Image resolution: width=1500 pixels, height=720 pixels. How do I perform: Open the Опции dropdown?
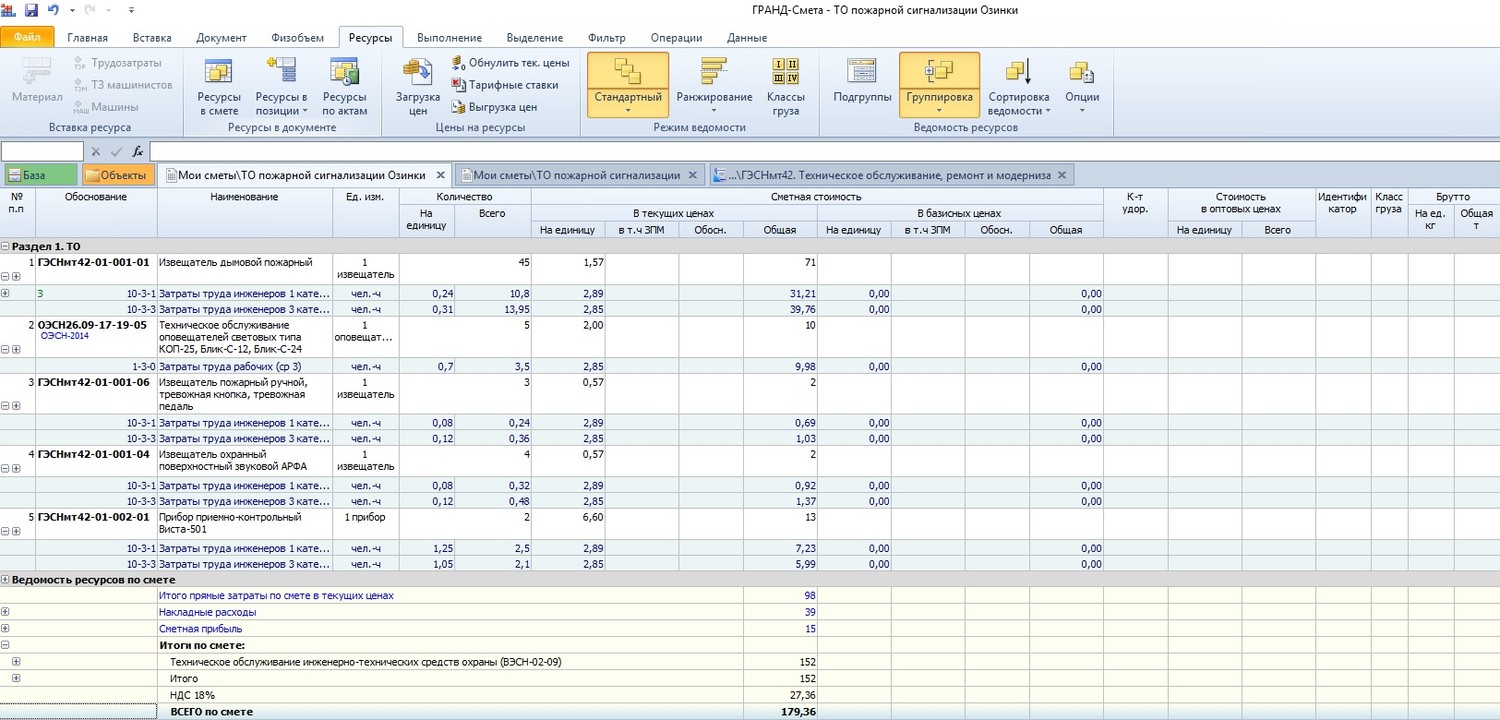[x=1082, y=97]
